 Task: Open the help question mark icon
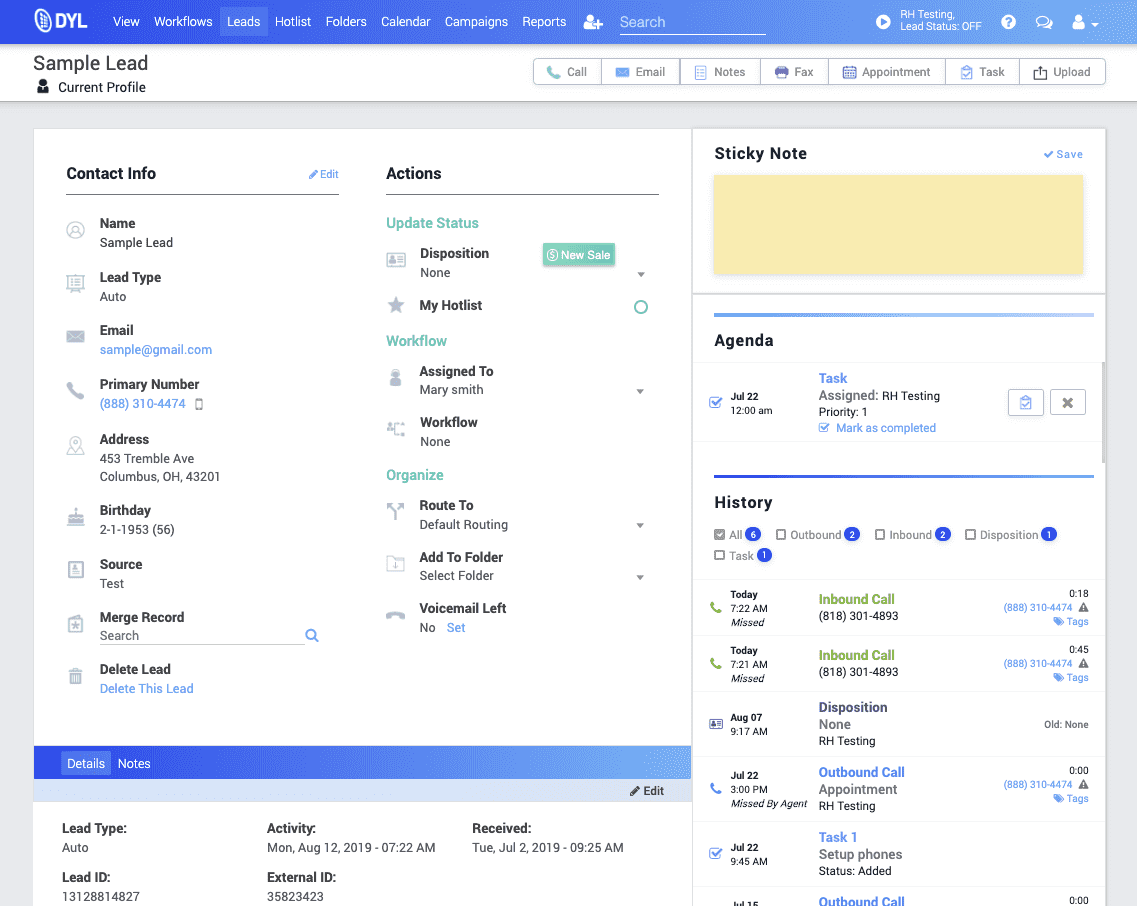coord(1008,22)
